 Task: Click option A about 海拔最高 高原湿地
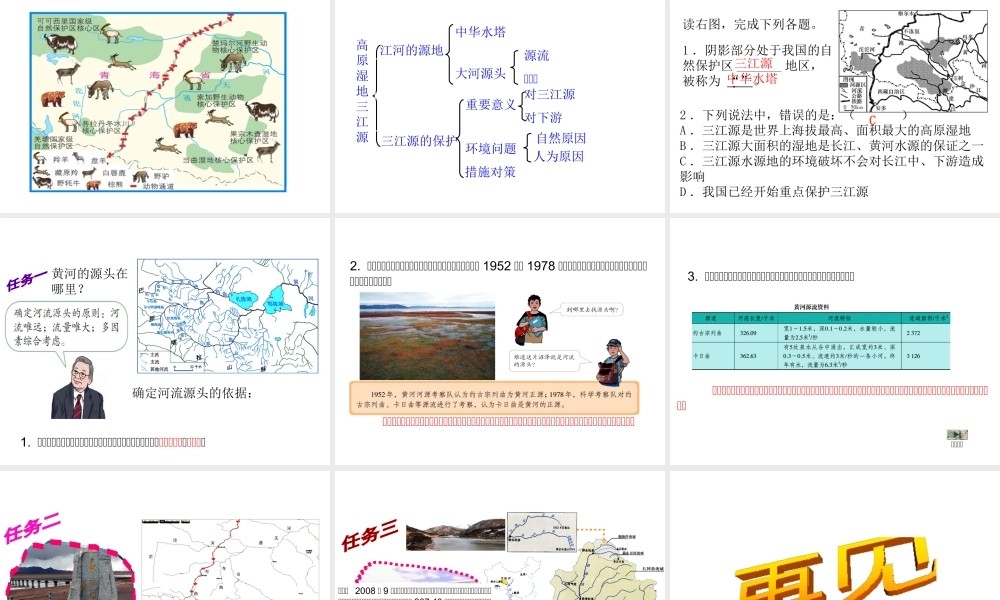825,131
